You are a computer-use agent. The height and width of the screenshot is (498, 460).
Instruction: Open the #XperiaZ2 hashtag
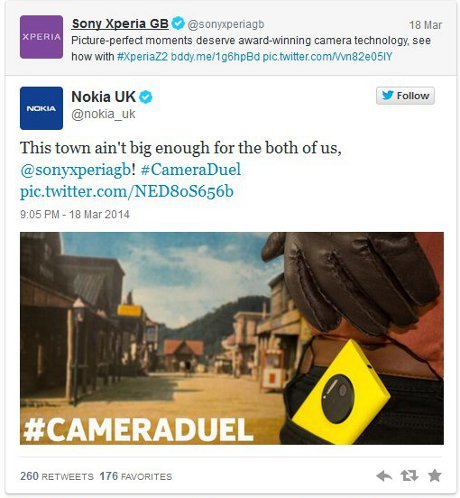coord(142,56)
